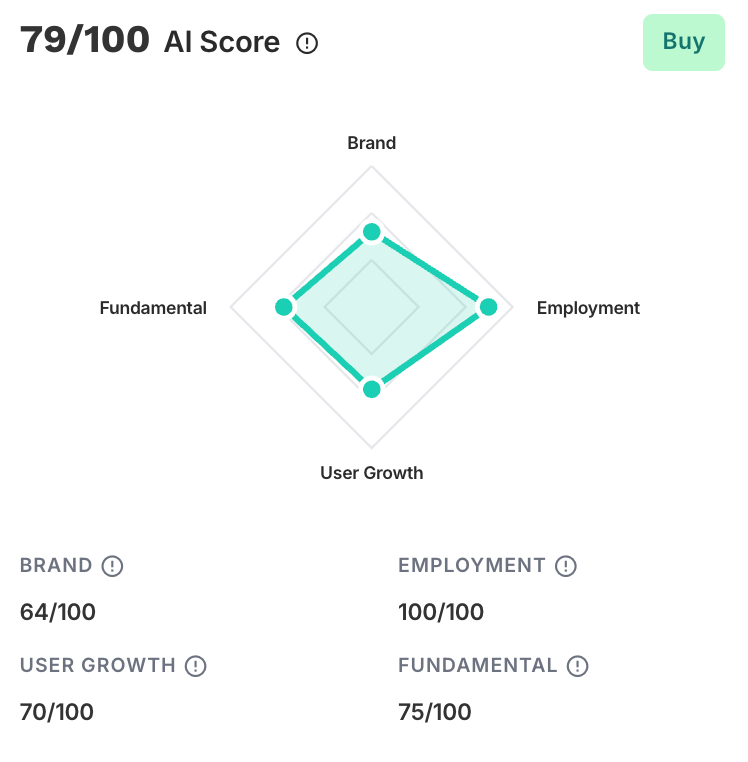This screenshot has height=762, width=748.
Task: Select the Employment axis label beside the chart
Action: point(588,308)
